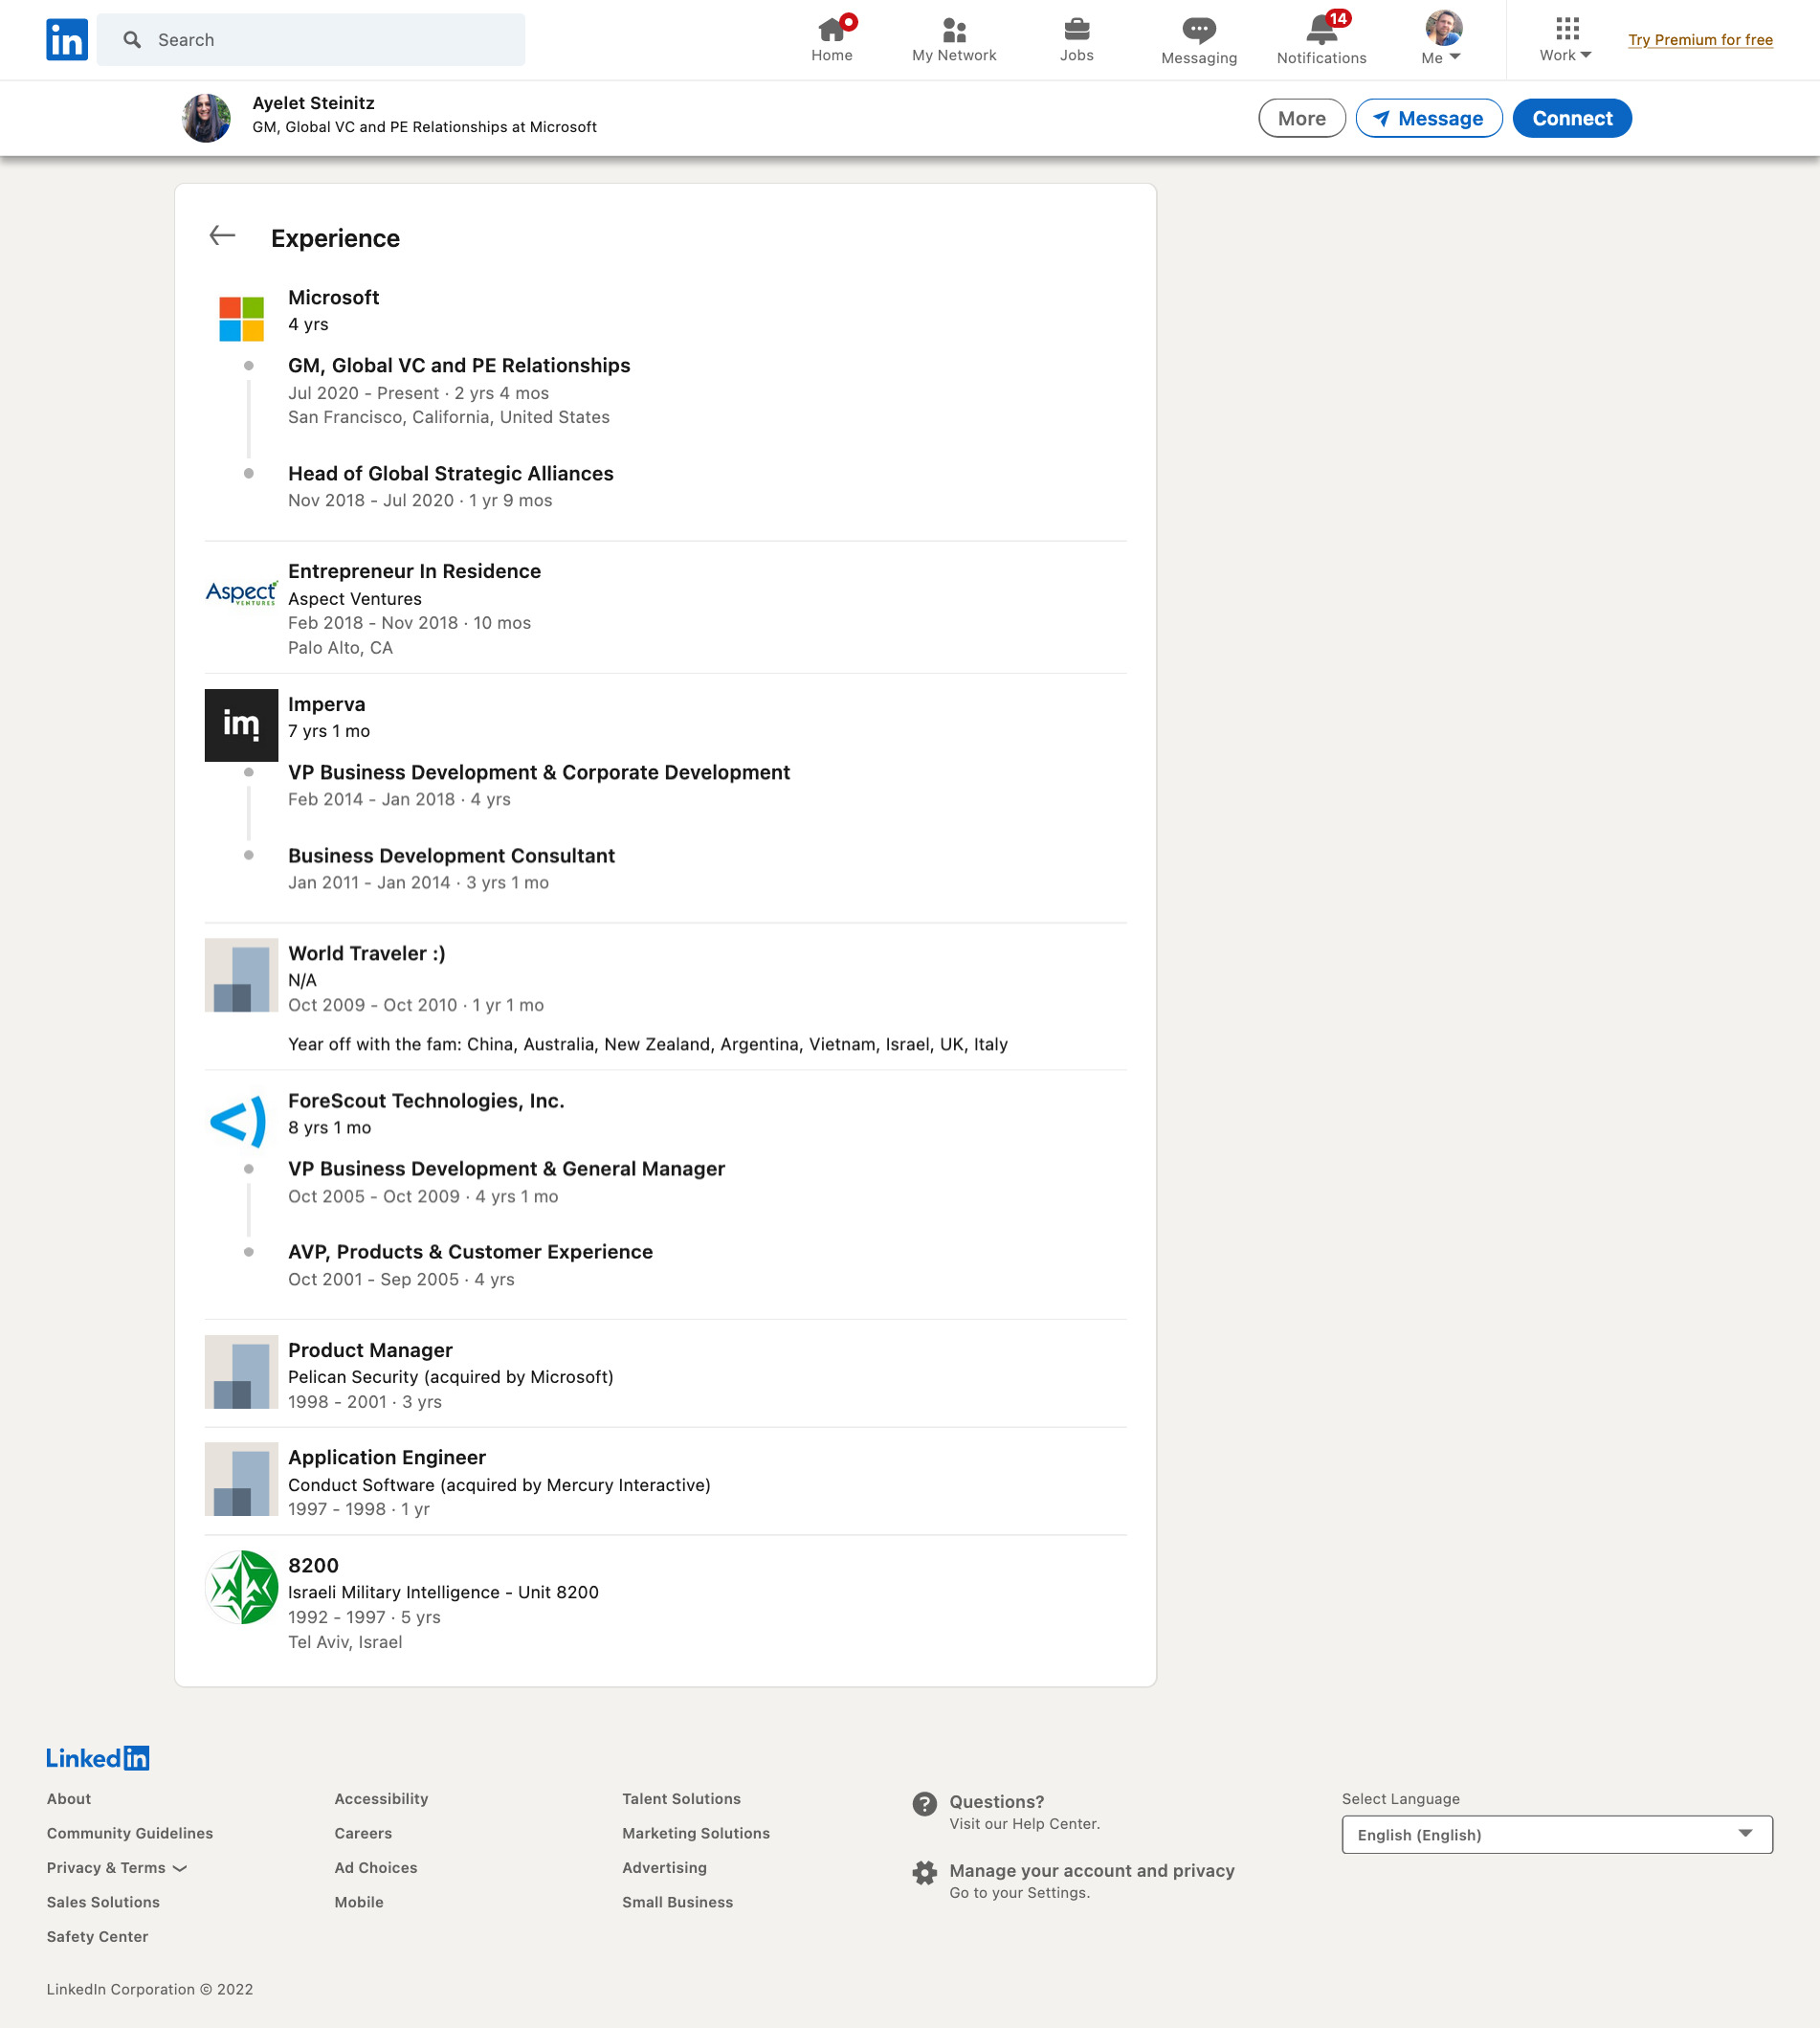The image size is (1820, 2028).
Task: Expand the Work apps grid menu
Action: pos(1565,40)
